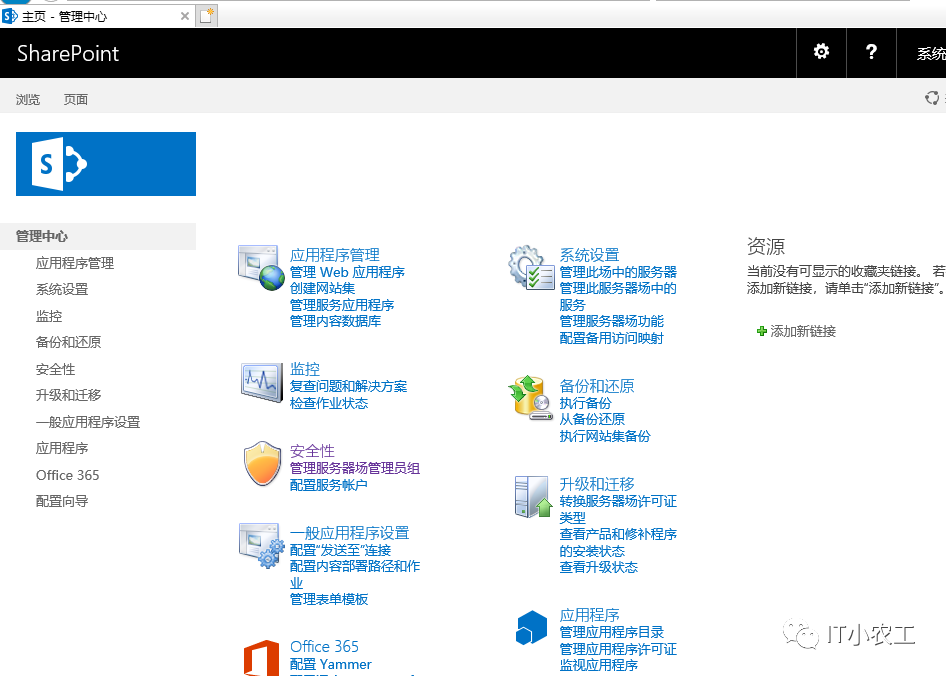Click the SharePoint logo tile
This screenshot has height=676, width=946.
pos(105,163)
